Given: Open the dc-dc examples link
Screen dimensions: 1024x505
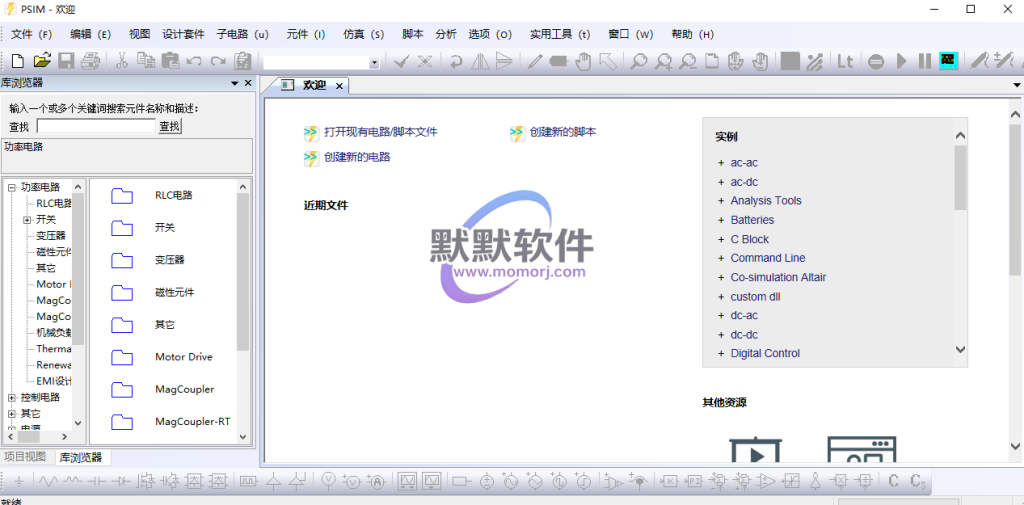Looking at the screenshot, I should [x=744, y=334].
